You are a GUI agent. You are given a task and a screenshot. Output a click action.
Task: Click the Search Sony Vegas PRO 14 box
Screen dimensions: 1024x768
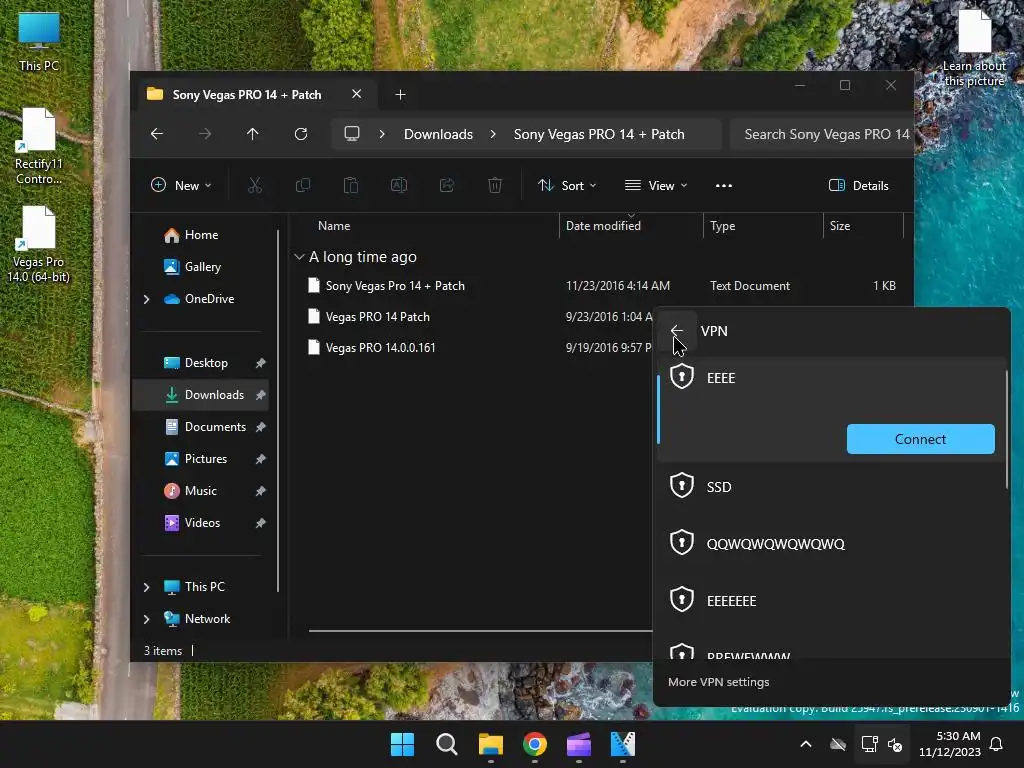(x=822, y=134)
